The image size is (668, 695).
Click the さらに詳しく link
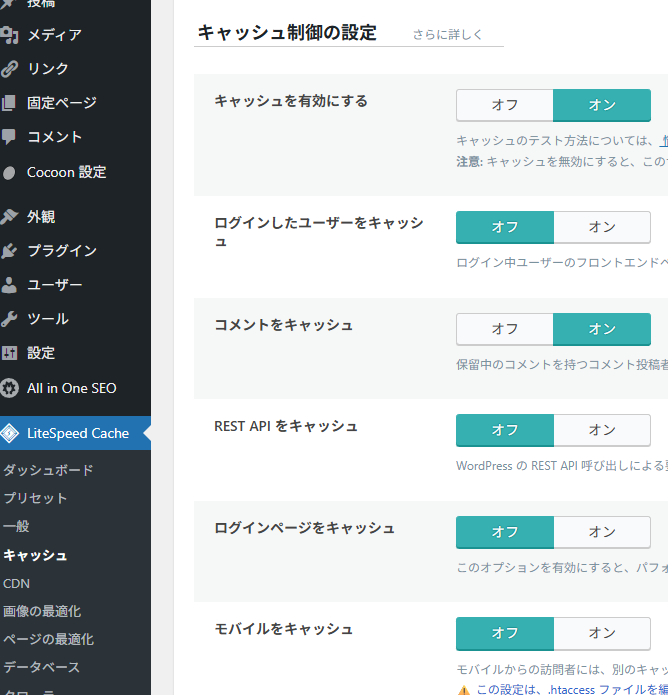click(x=447, y=35)
